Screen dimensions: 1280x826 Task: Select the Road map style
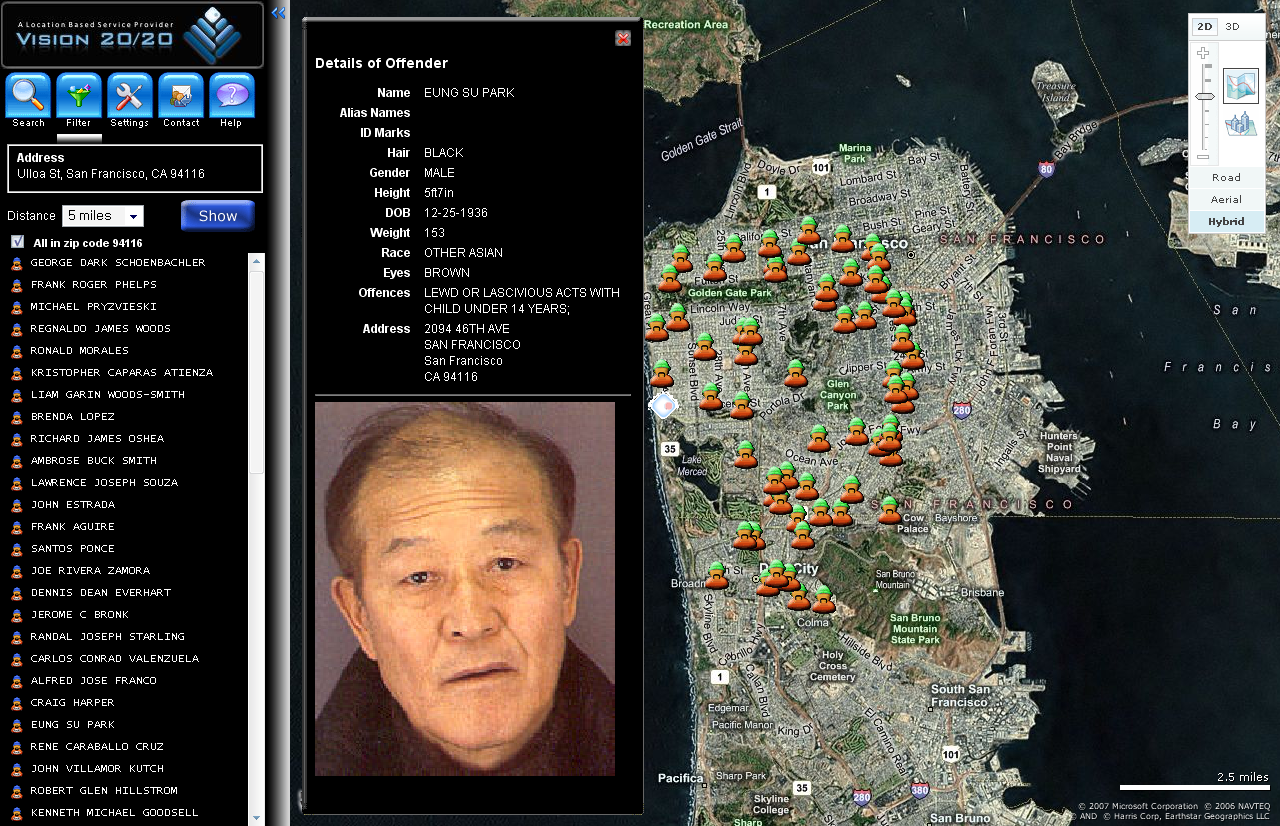(1226, 177)
